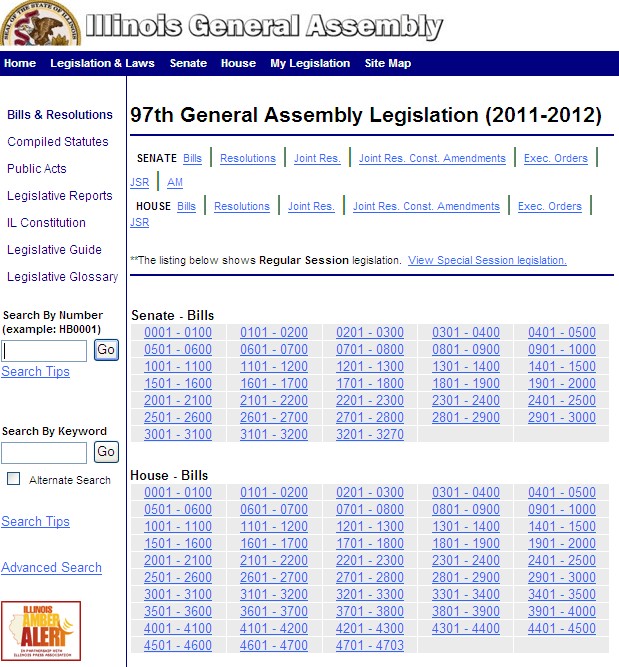This screenshot has width=619, height=667.
Task: Go to the House menu item
Action: (x=238, y=63)
